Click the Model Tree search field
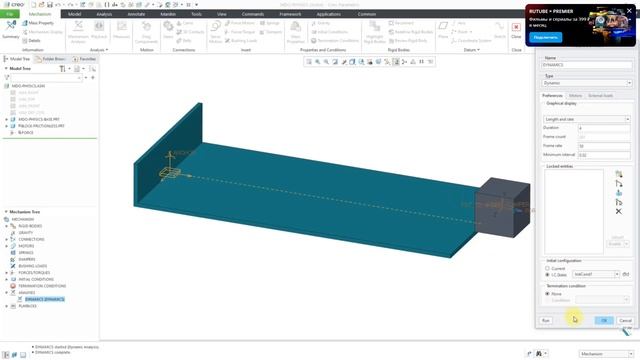The width and height of the screenshot is (640, 360). click(46, 77)
